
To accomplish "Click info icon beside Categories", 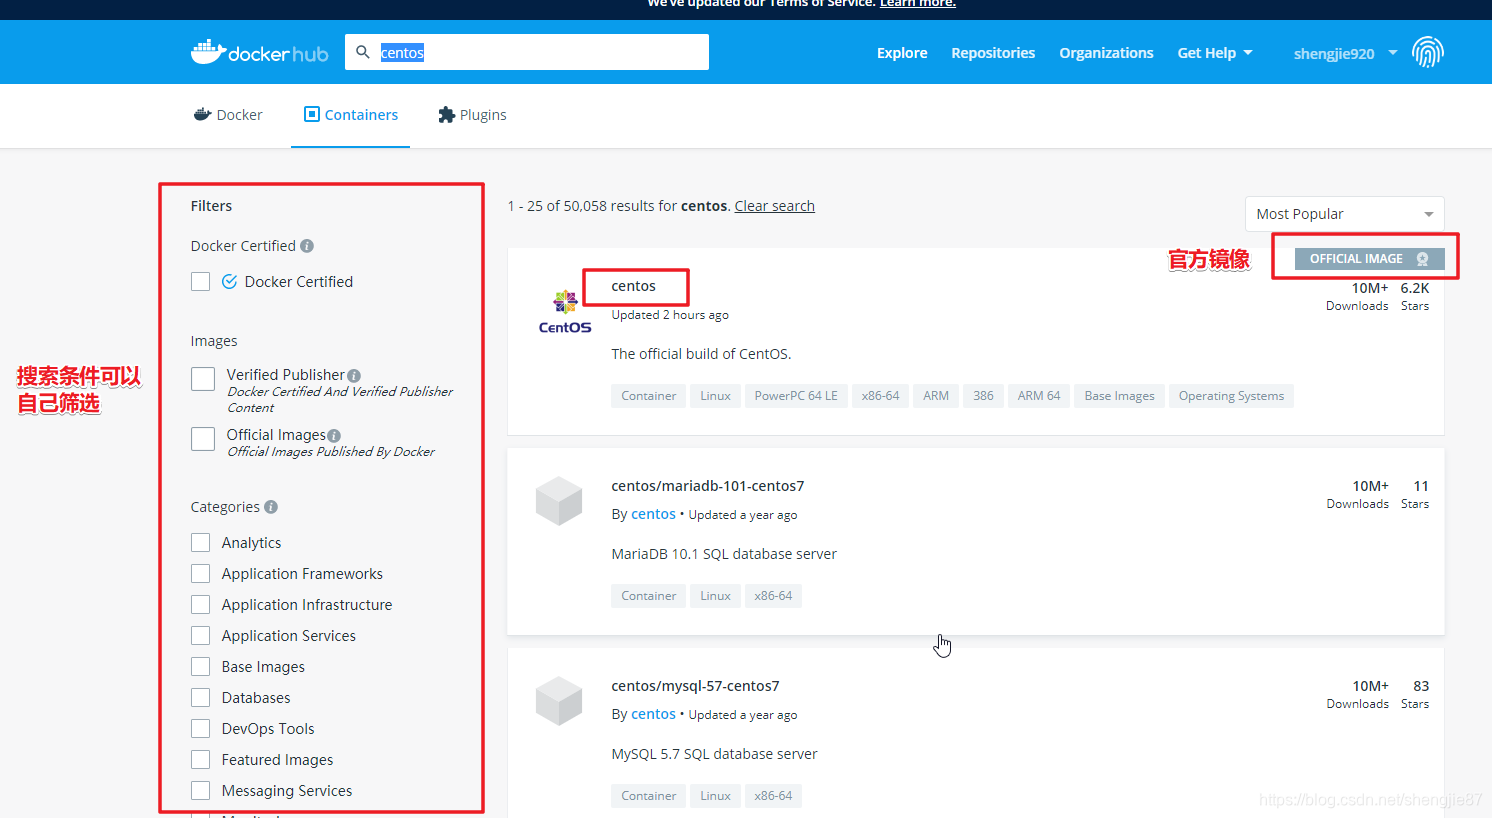I will pyautogui.click(x=271, y=507).
